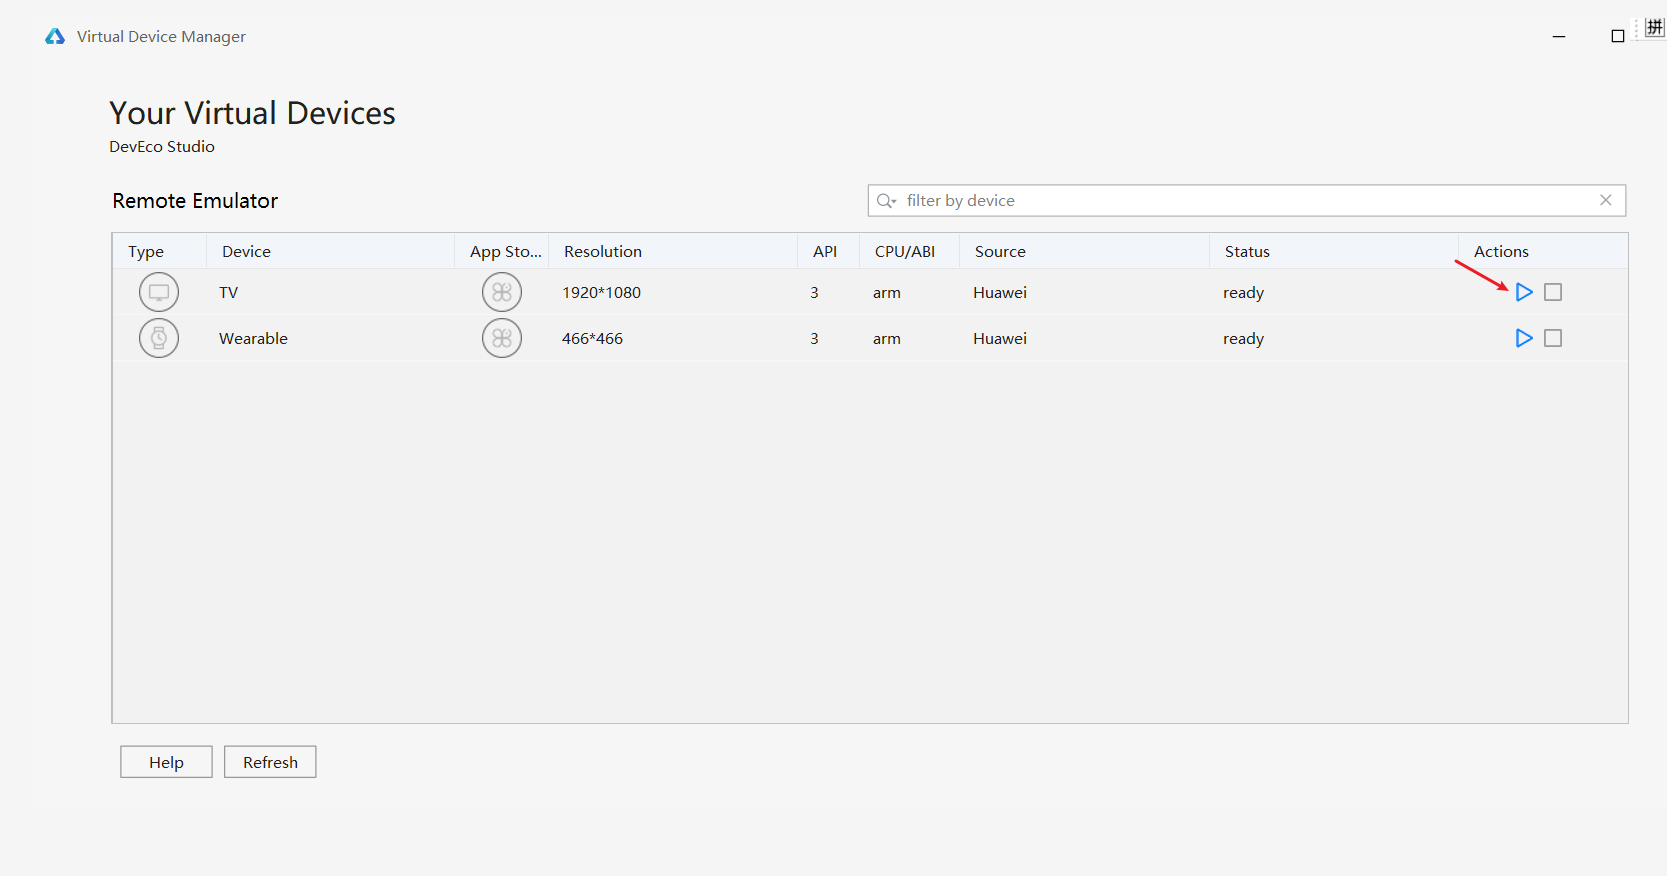The width and height of the screenshot is (1667, 876).
Task: Sort by the Status column header
Action: pyautogui.click(x=1246, y=252)
